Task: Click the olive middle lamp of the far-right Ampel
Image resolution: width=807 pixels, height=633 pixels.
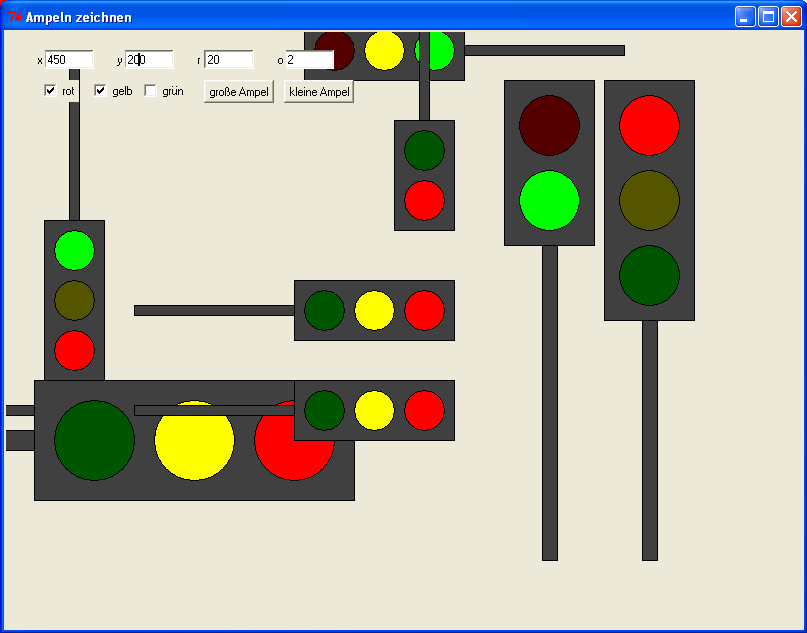Action: click(650, 200)
